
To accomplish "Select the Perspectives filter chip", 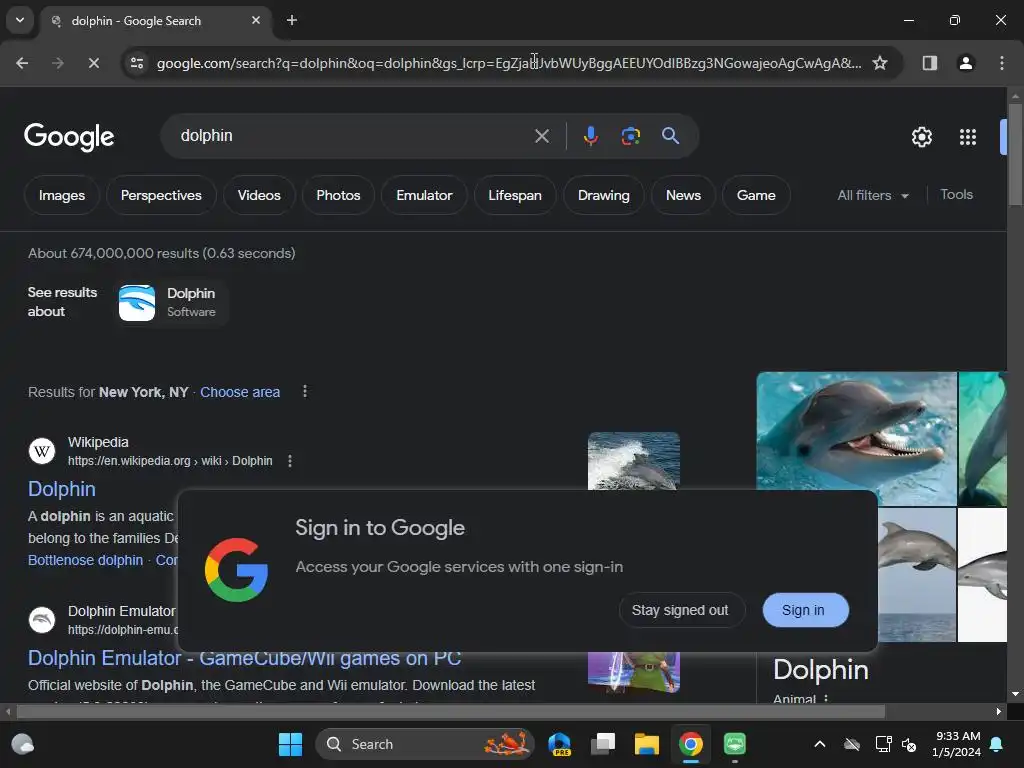I will point(161,195).
